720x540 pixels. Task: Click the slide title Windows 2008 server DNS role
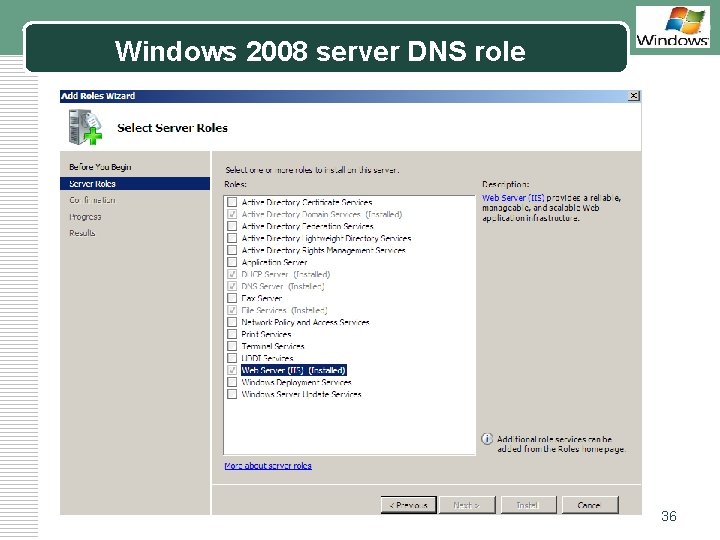(x=320, y=51)
